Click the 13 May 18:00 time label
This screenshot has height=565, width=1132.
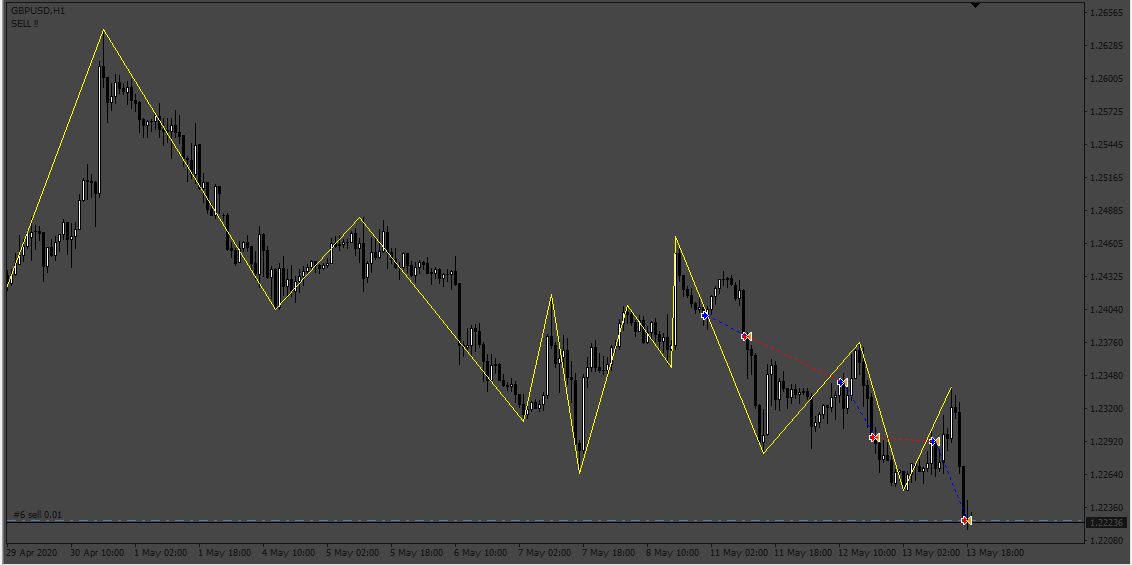pos(996,553)
